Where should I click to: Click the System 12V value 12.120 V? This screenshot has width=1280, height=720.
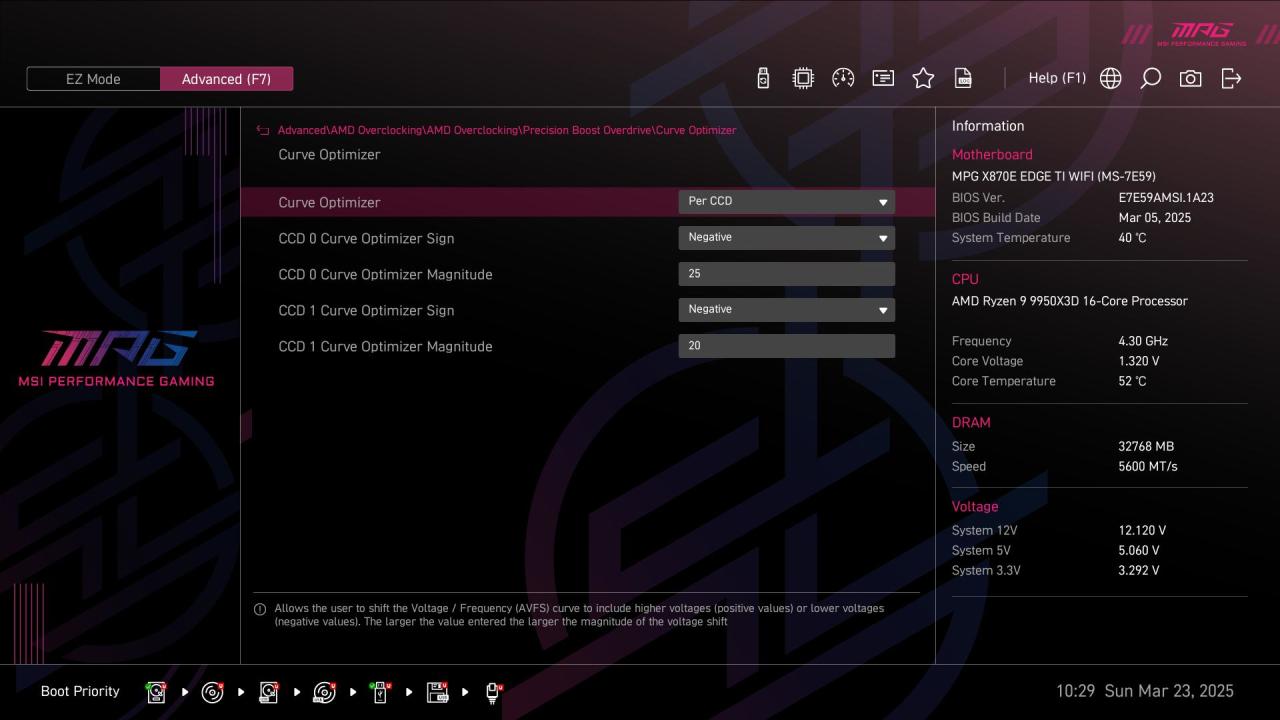click(1142, 530)
